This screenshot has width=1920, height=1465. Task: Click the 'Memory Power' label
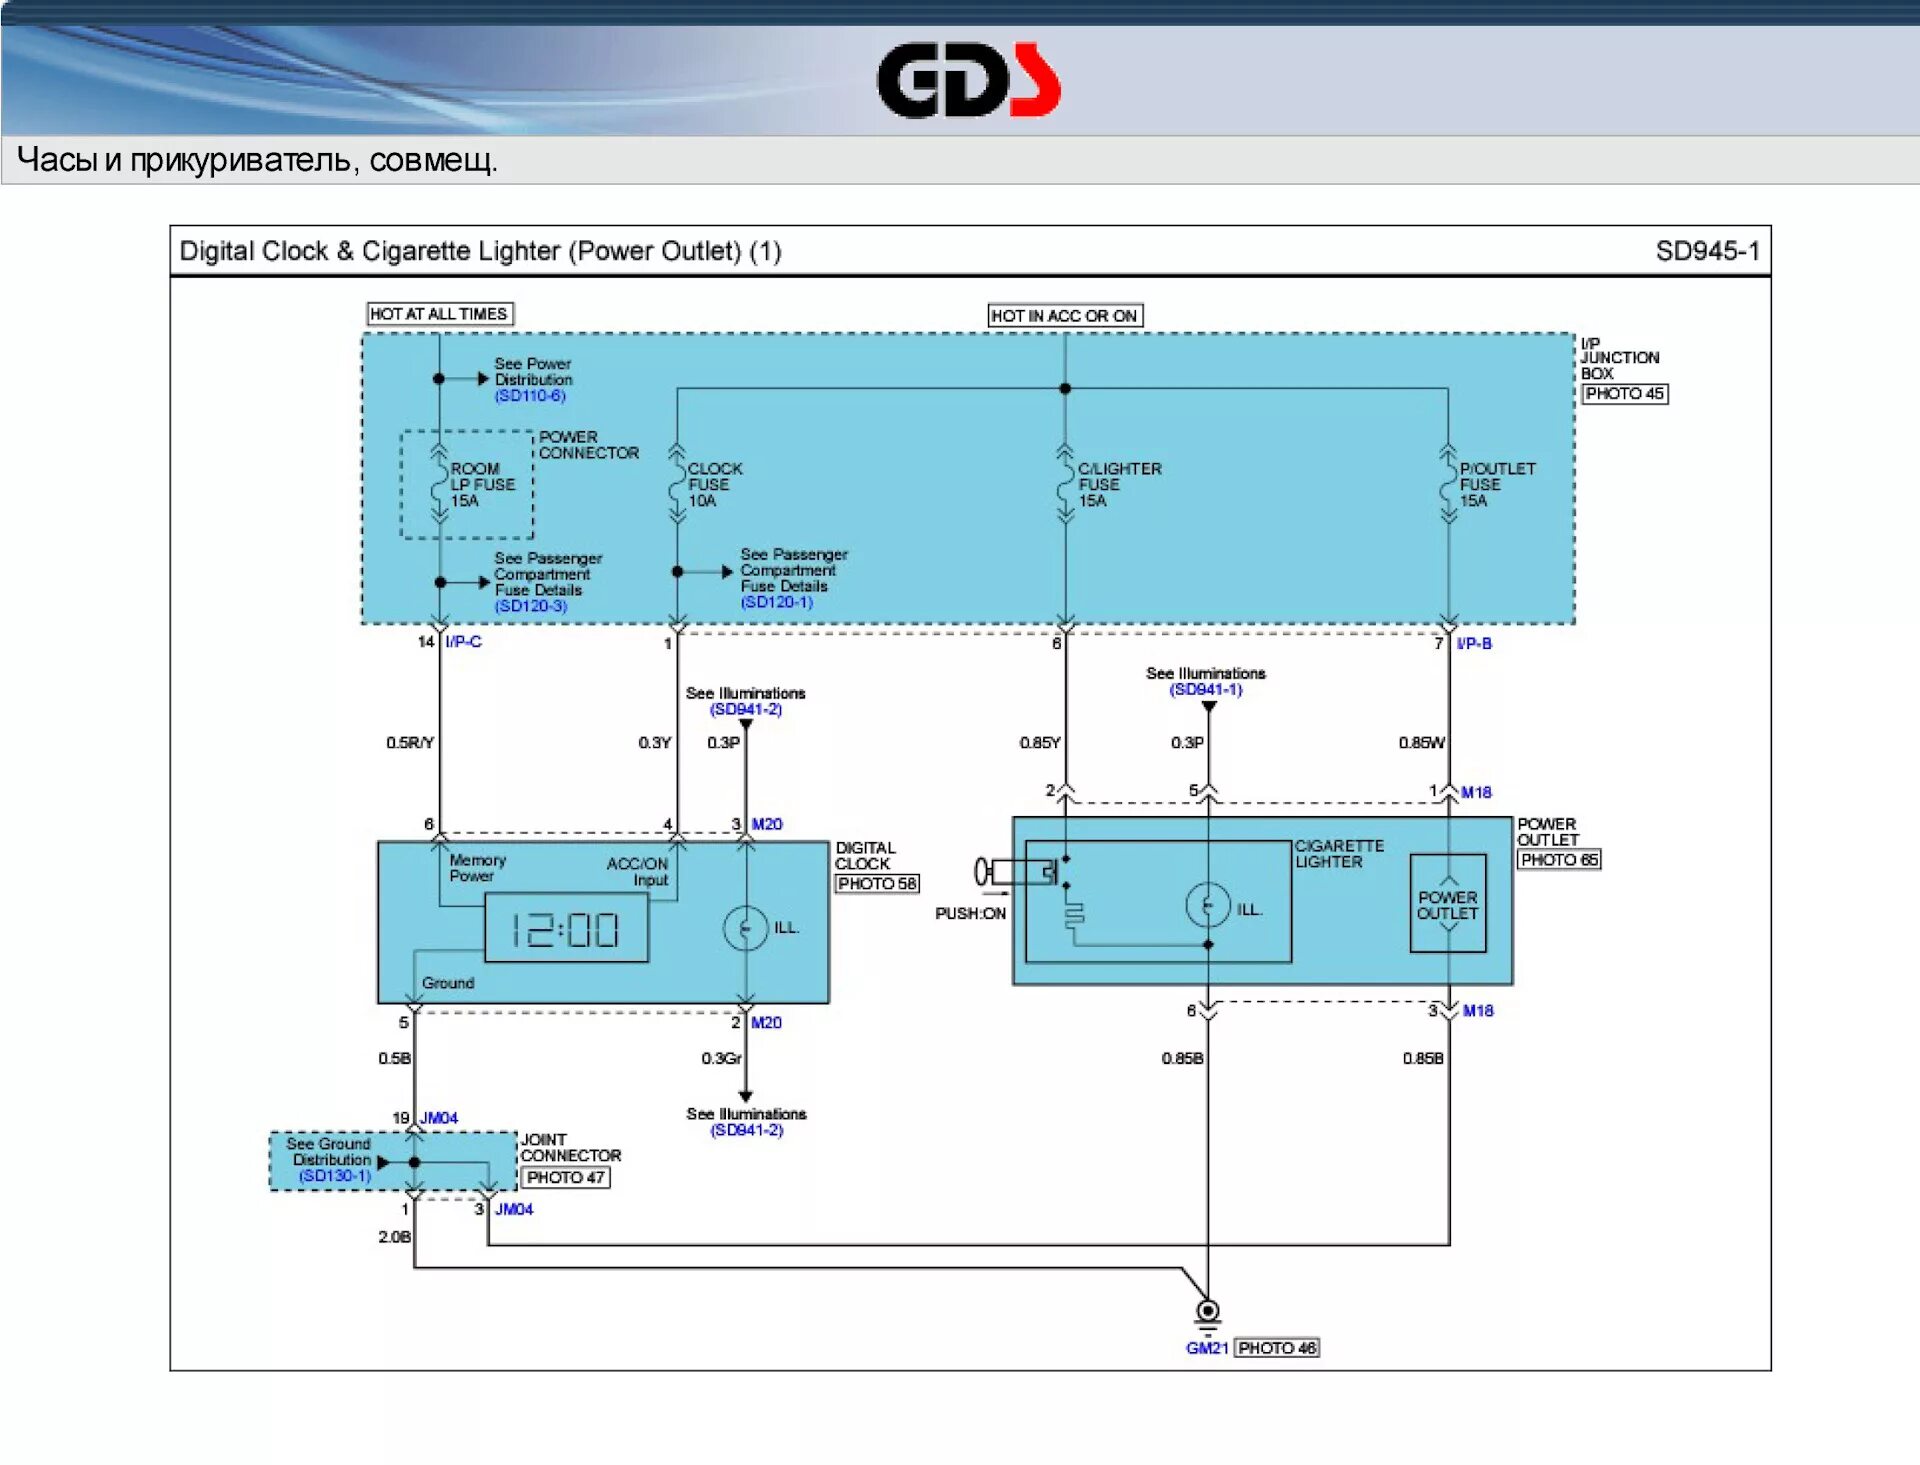(478, 868)
